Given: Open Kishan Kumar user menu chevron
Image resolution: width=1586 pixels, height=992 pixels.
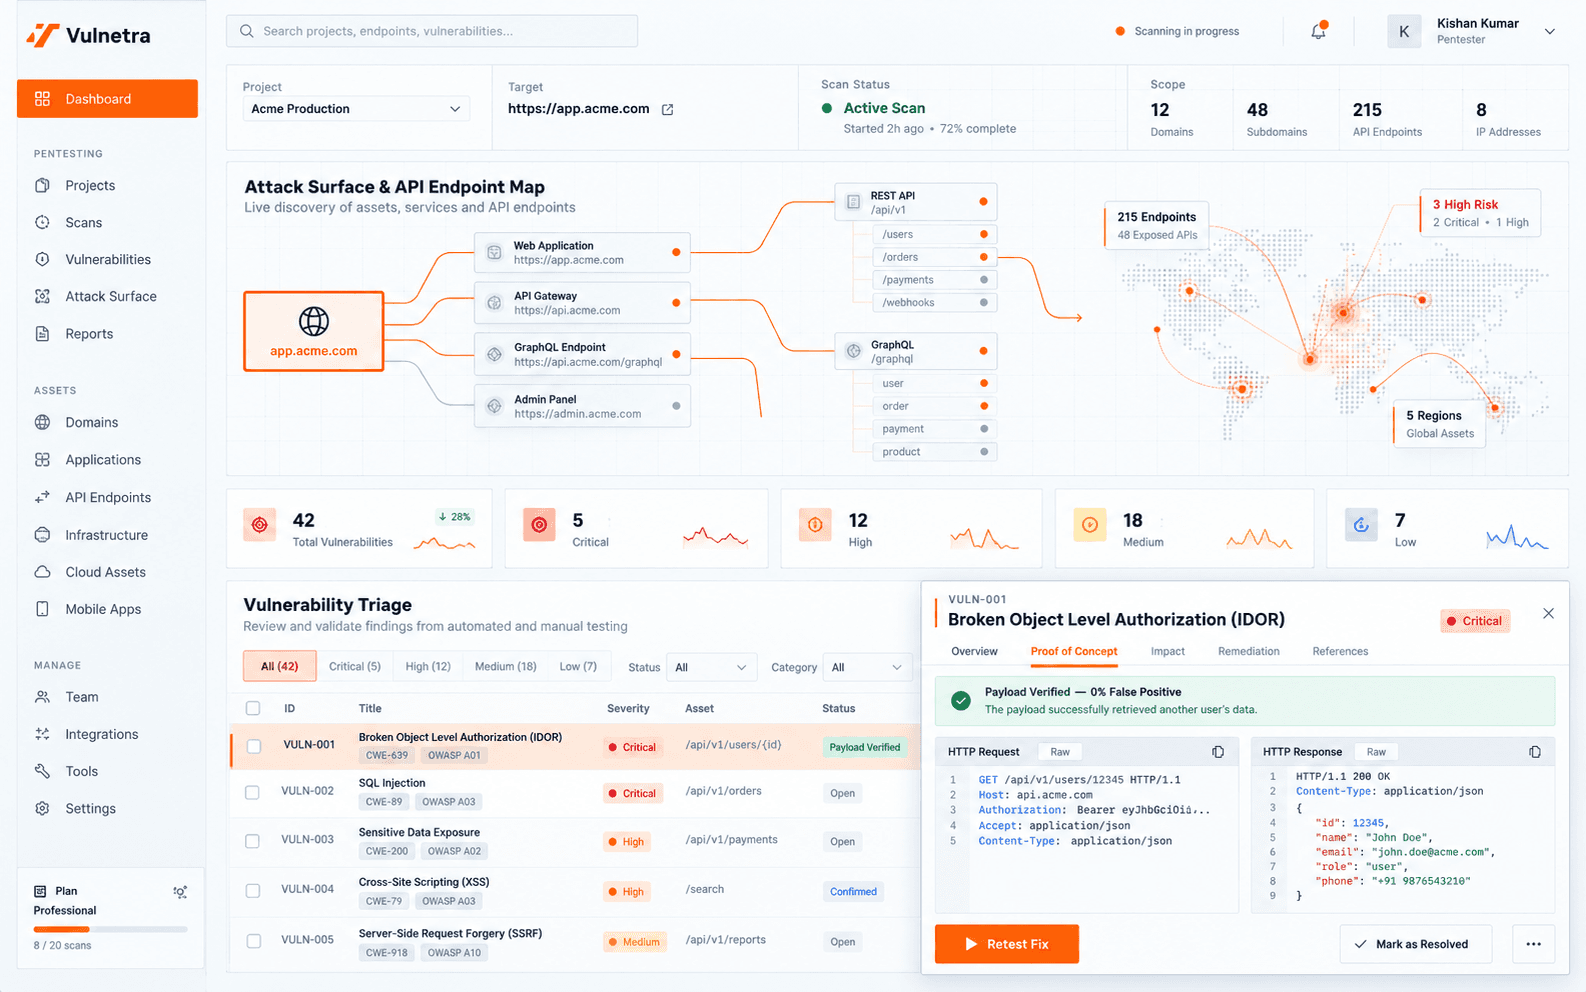Looking at the screenshot, I should [x=1549, y=31].
